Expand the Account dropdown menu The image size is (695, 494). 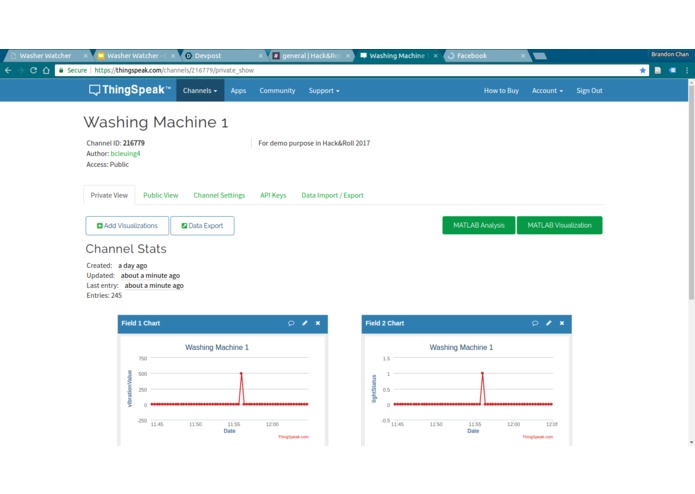547,90
